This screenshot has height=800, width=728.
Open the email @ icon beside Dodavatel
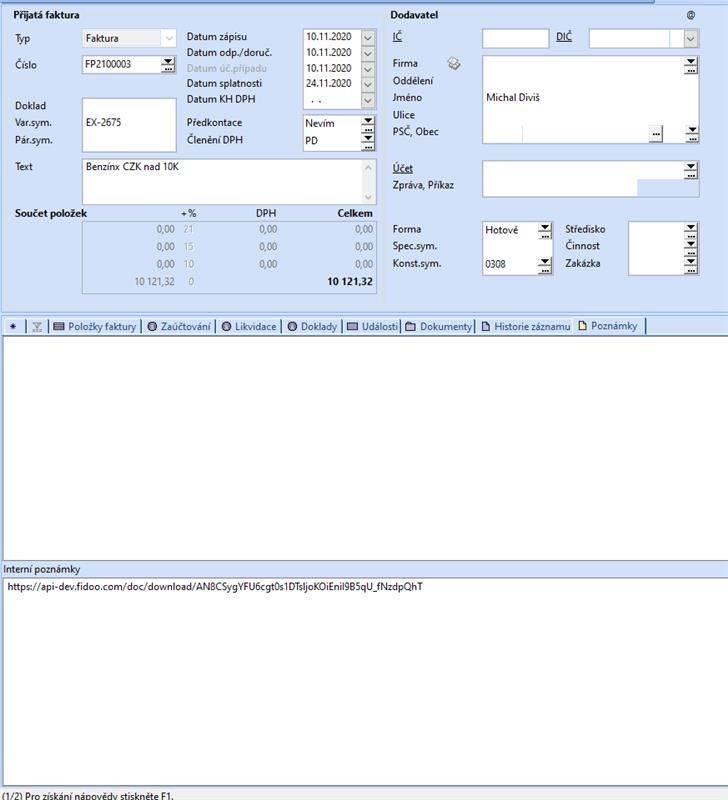pos(691,15)
